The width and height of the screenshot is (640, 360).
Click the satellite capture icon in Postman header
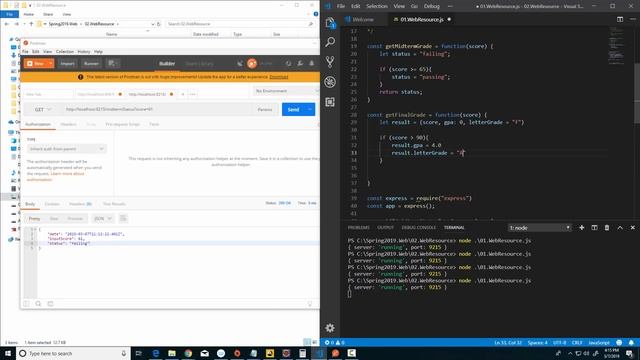click(240, 63)
